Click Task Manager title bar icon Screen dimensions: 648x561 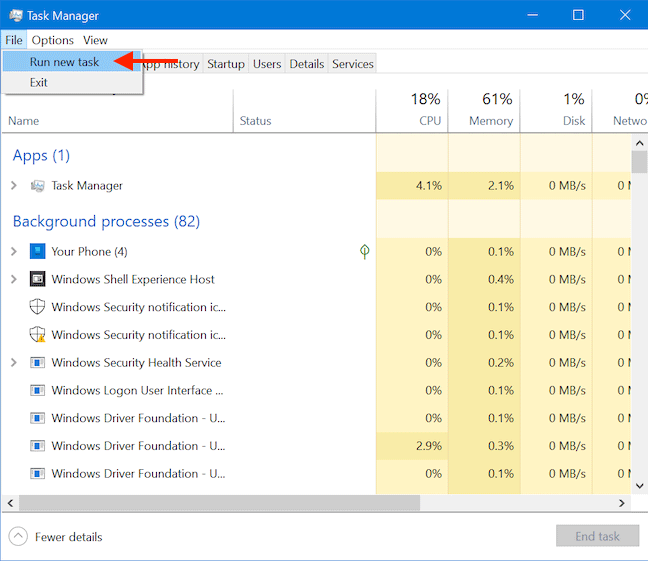pyautogui.click(x=16, y=15)
